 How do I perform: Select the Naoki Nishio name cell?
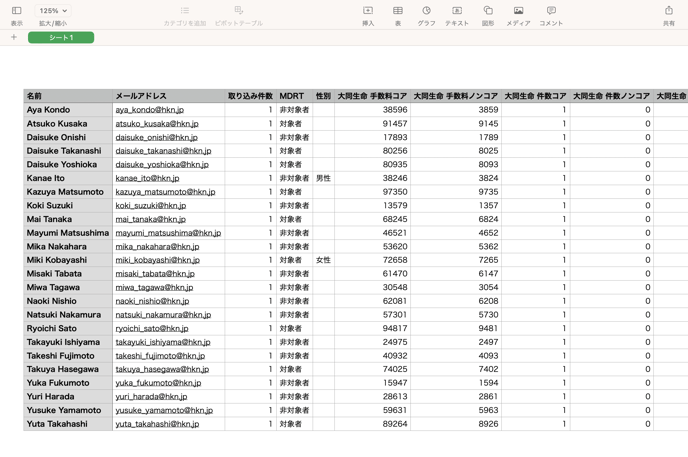pyautogui.click(x=68, y=301)
